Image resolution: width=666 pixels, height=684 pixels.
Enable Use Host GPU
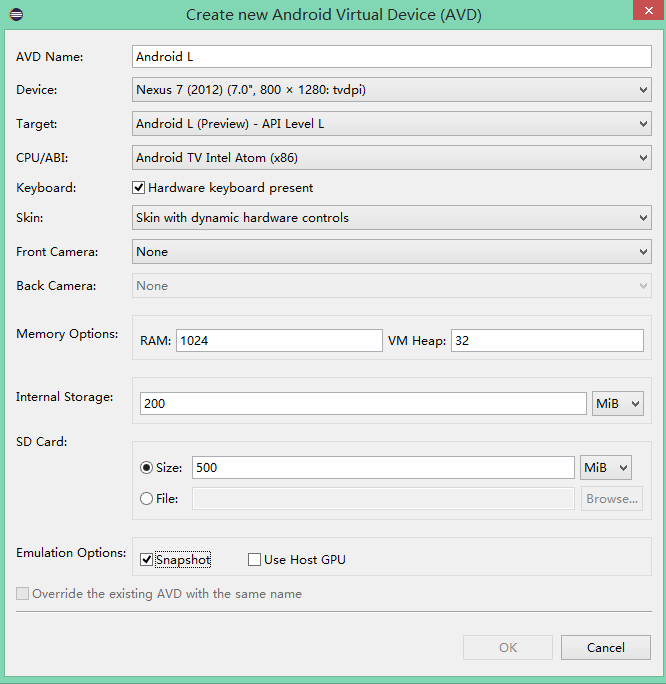point(254,560)
